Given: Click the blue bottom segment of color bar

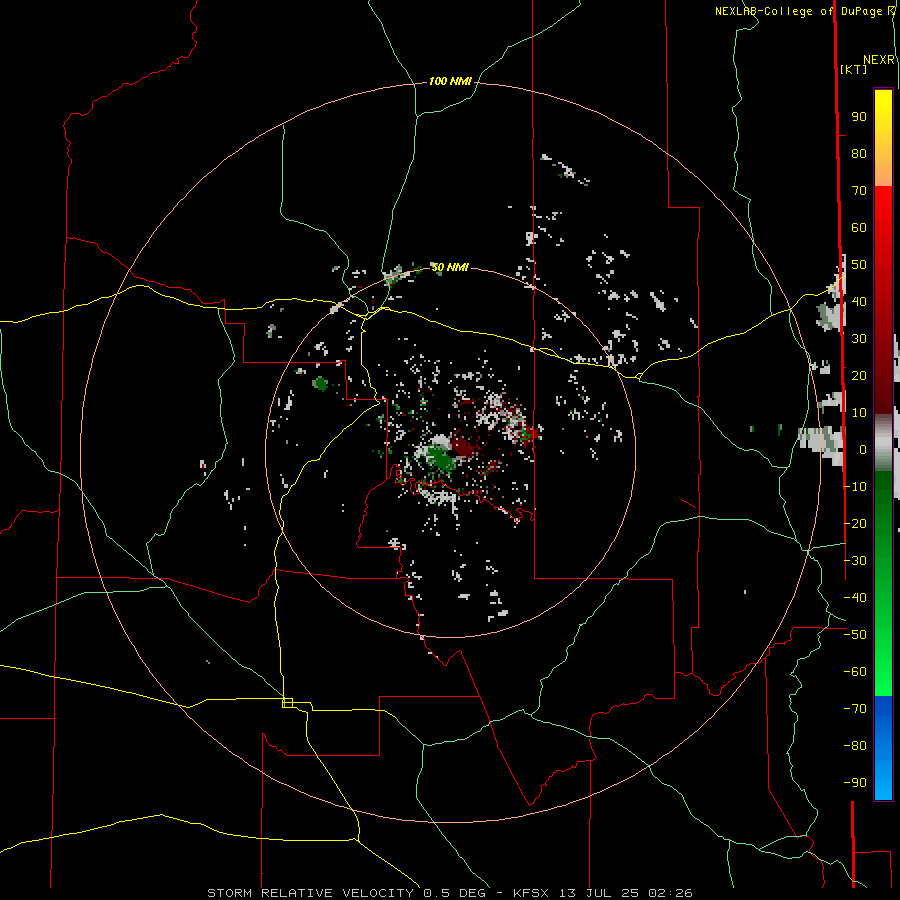Looking at the screenshot, I should [883, 748].
